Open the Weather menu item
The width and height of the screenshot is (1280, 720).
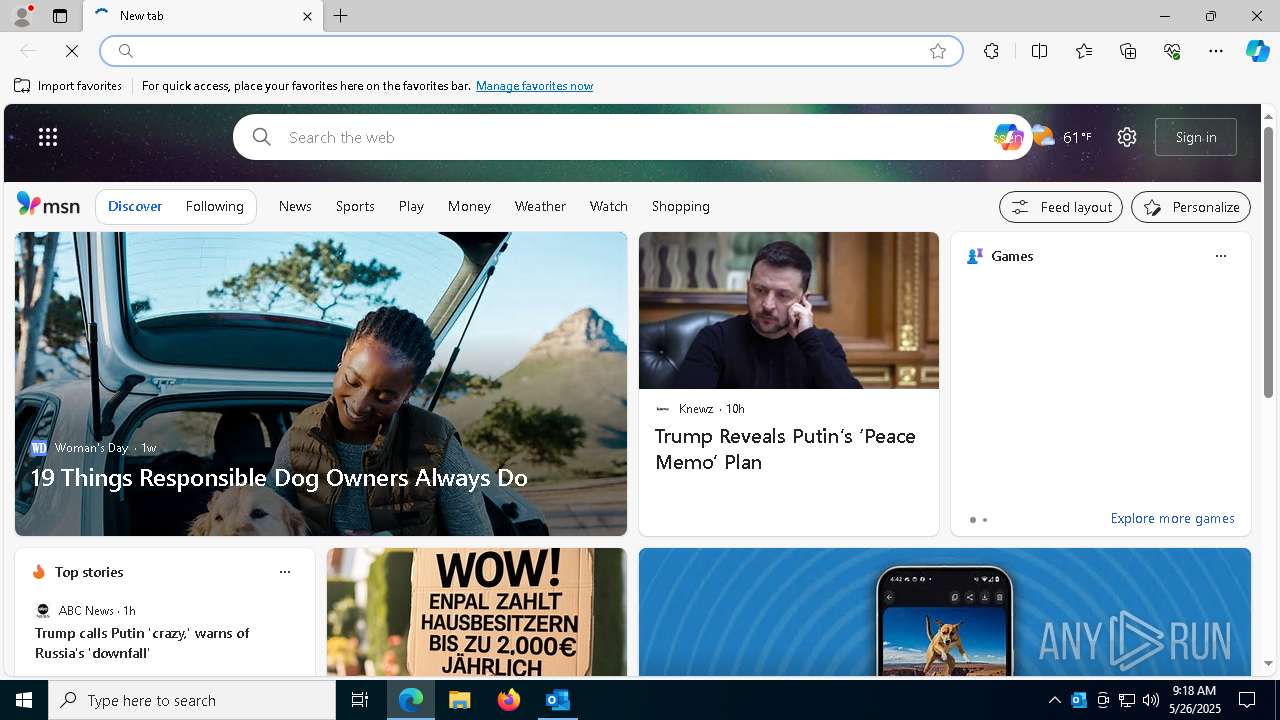point(540,206)
